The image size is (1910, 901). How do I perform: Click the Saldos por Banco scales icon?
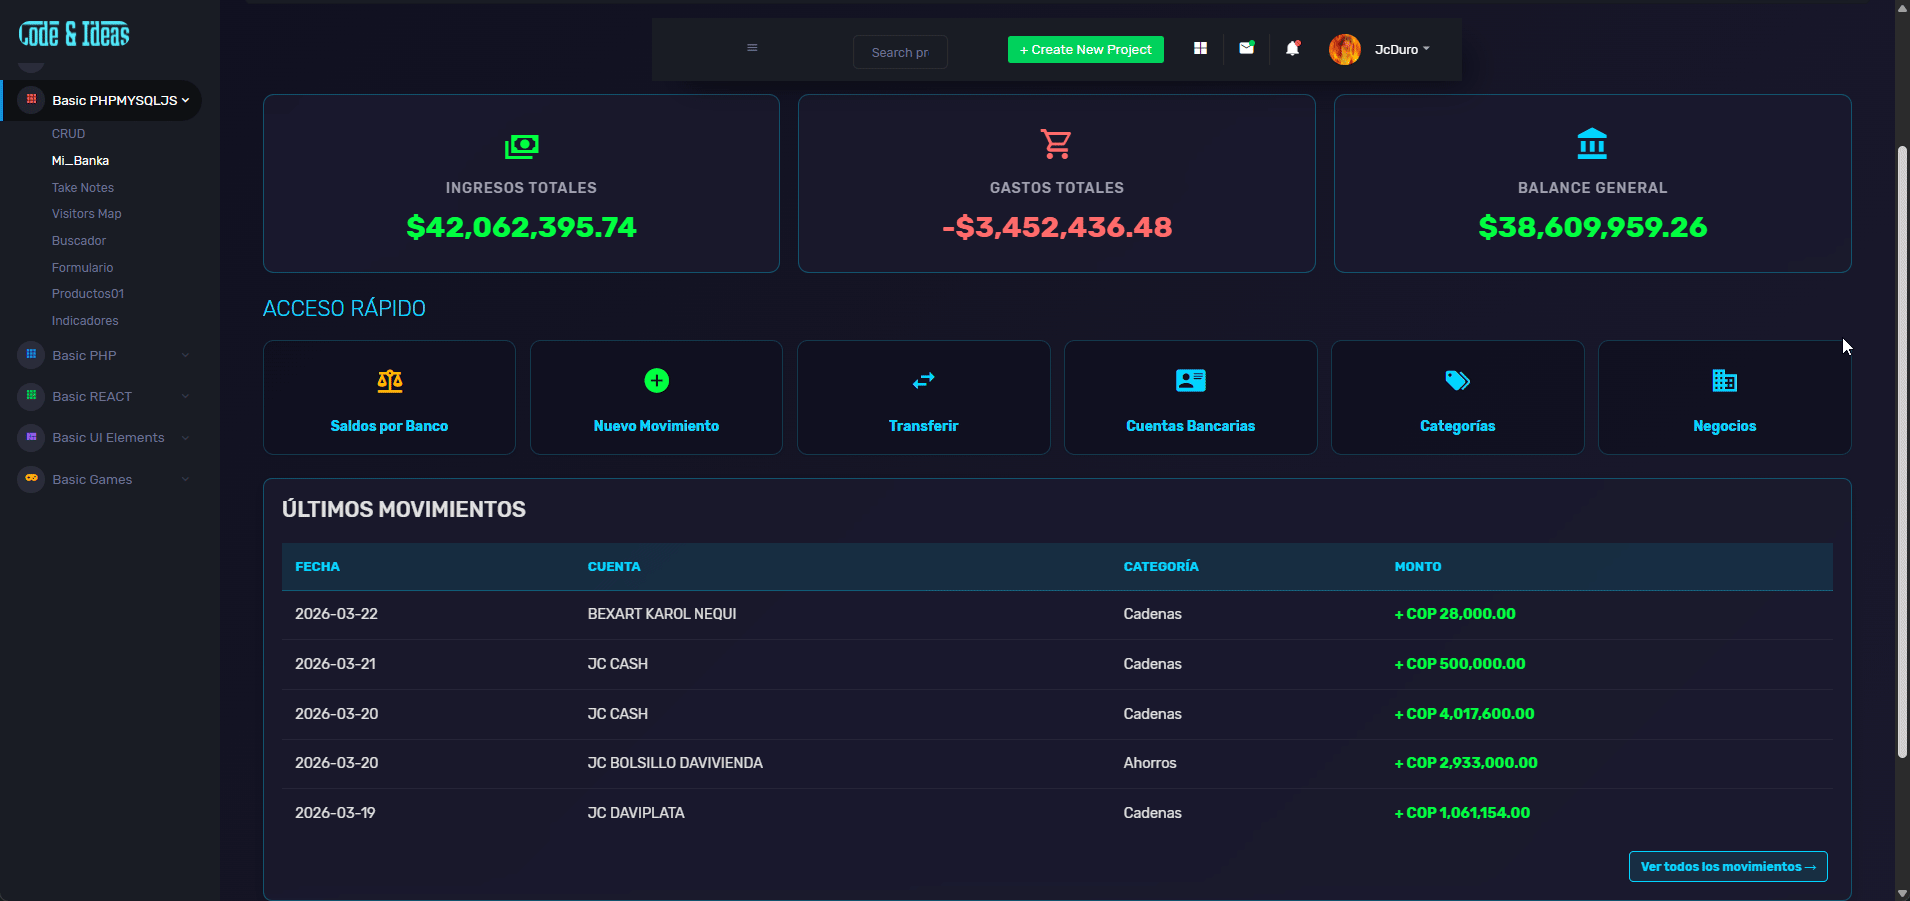pos(389,381)
